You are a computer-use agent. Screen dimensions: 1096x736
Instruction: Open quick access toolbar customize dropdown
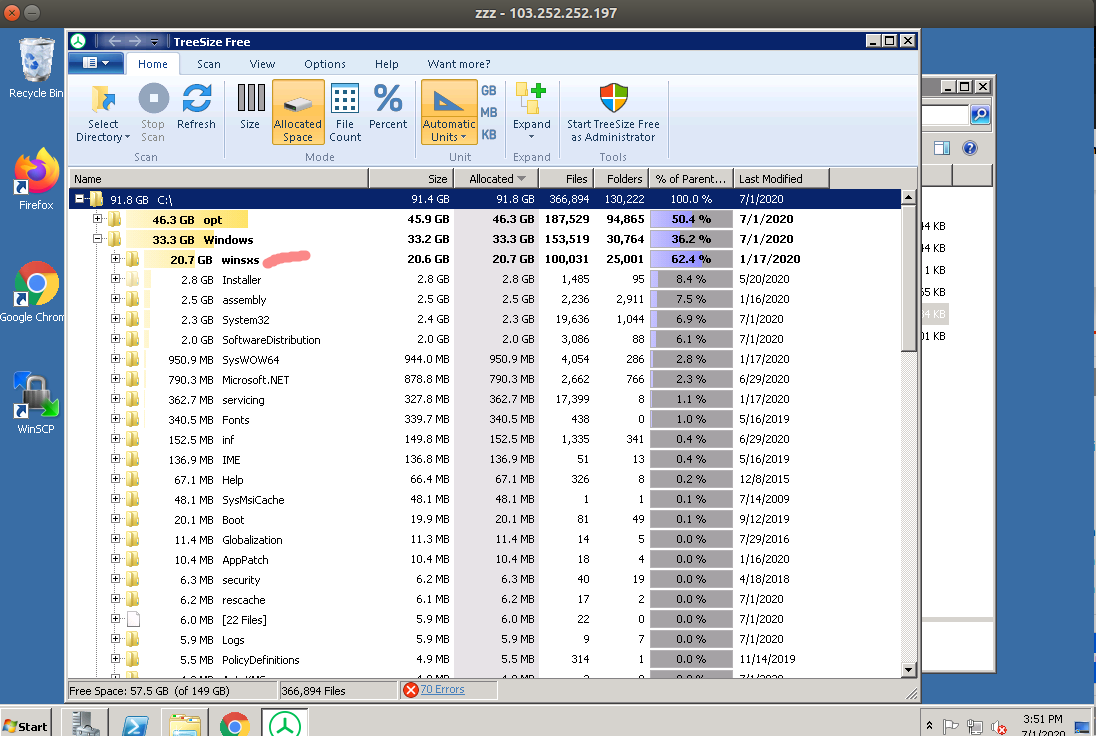154,42
